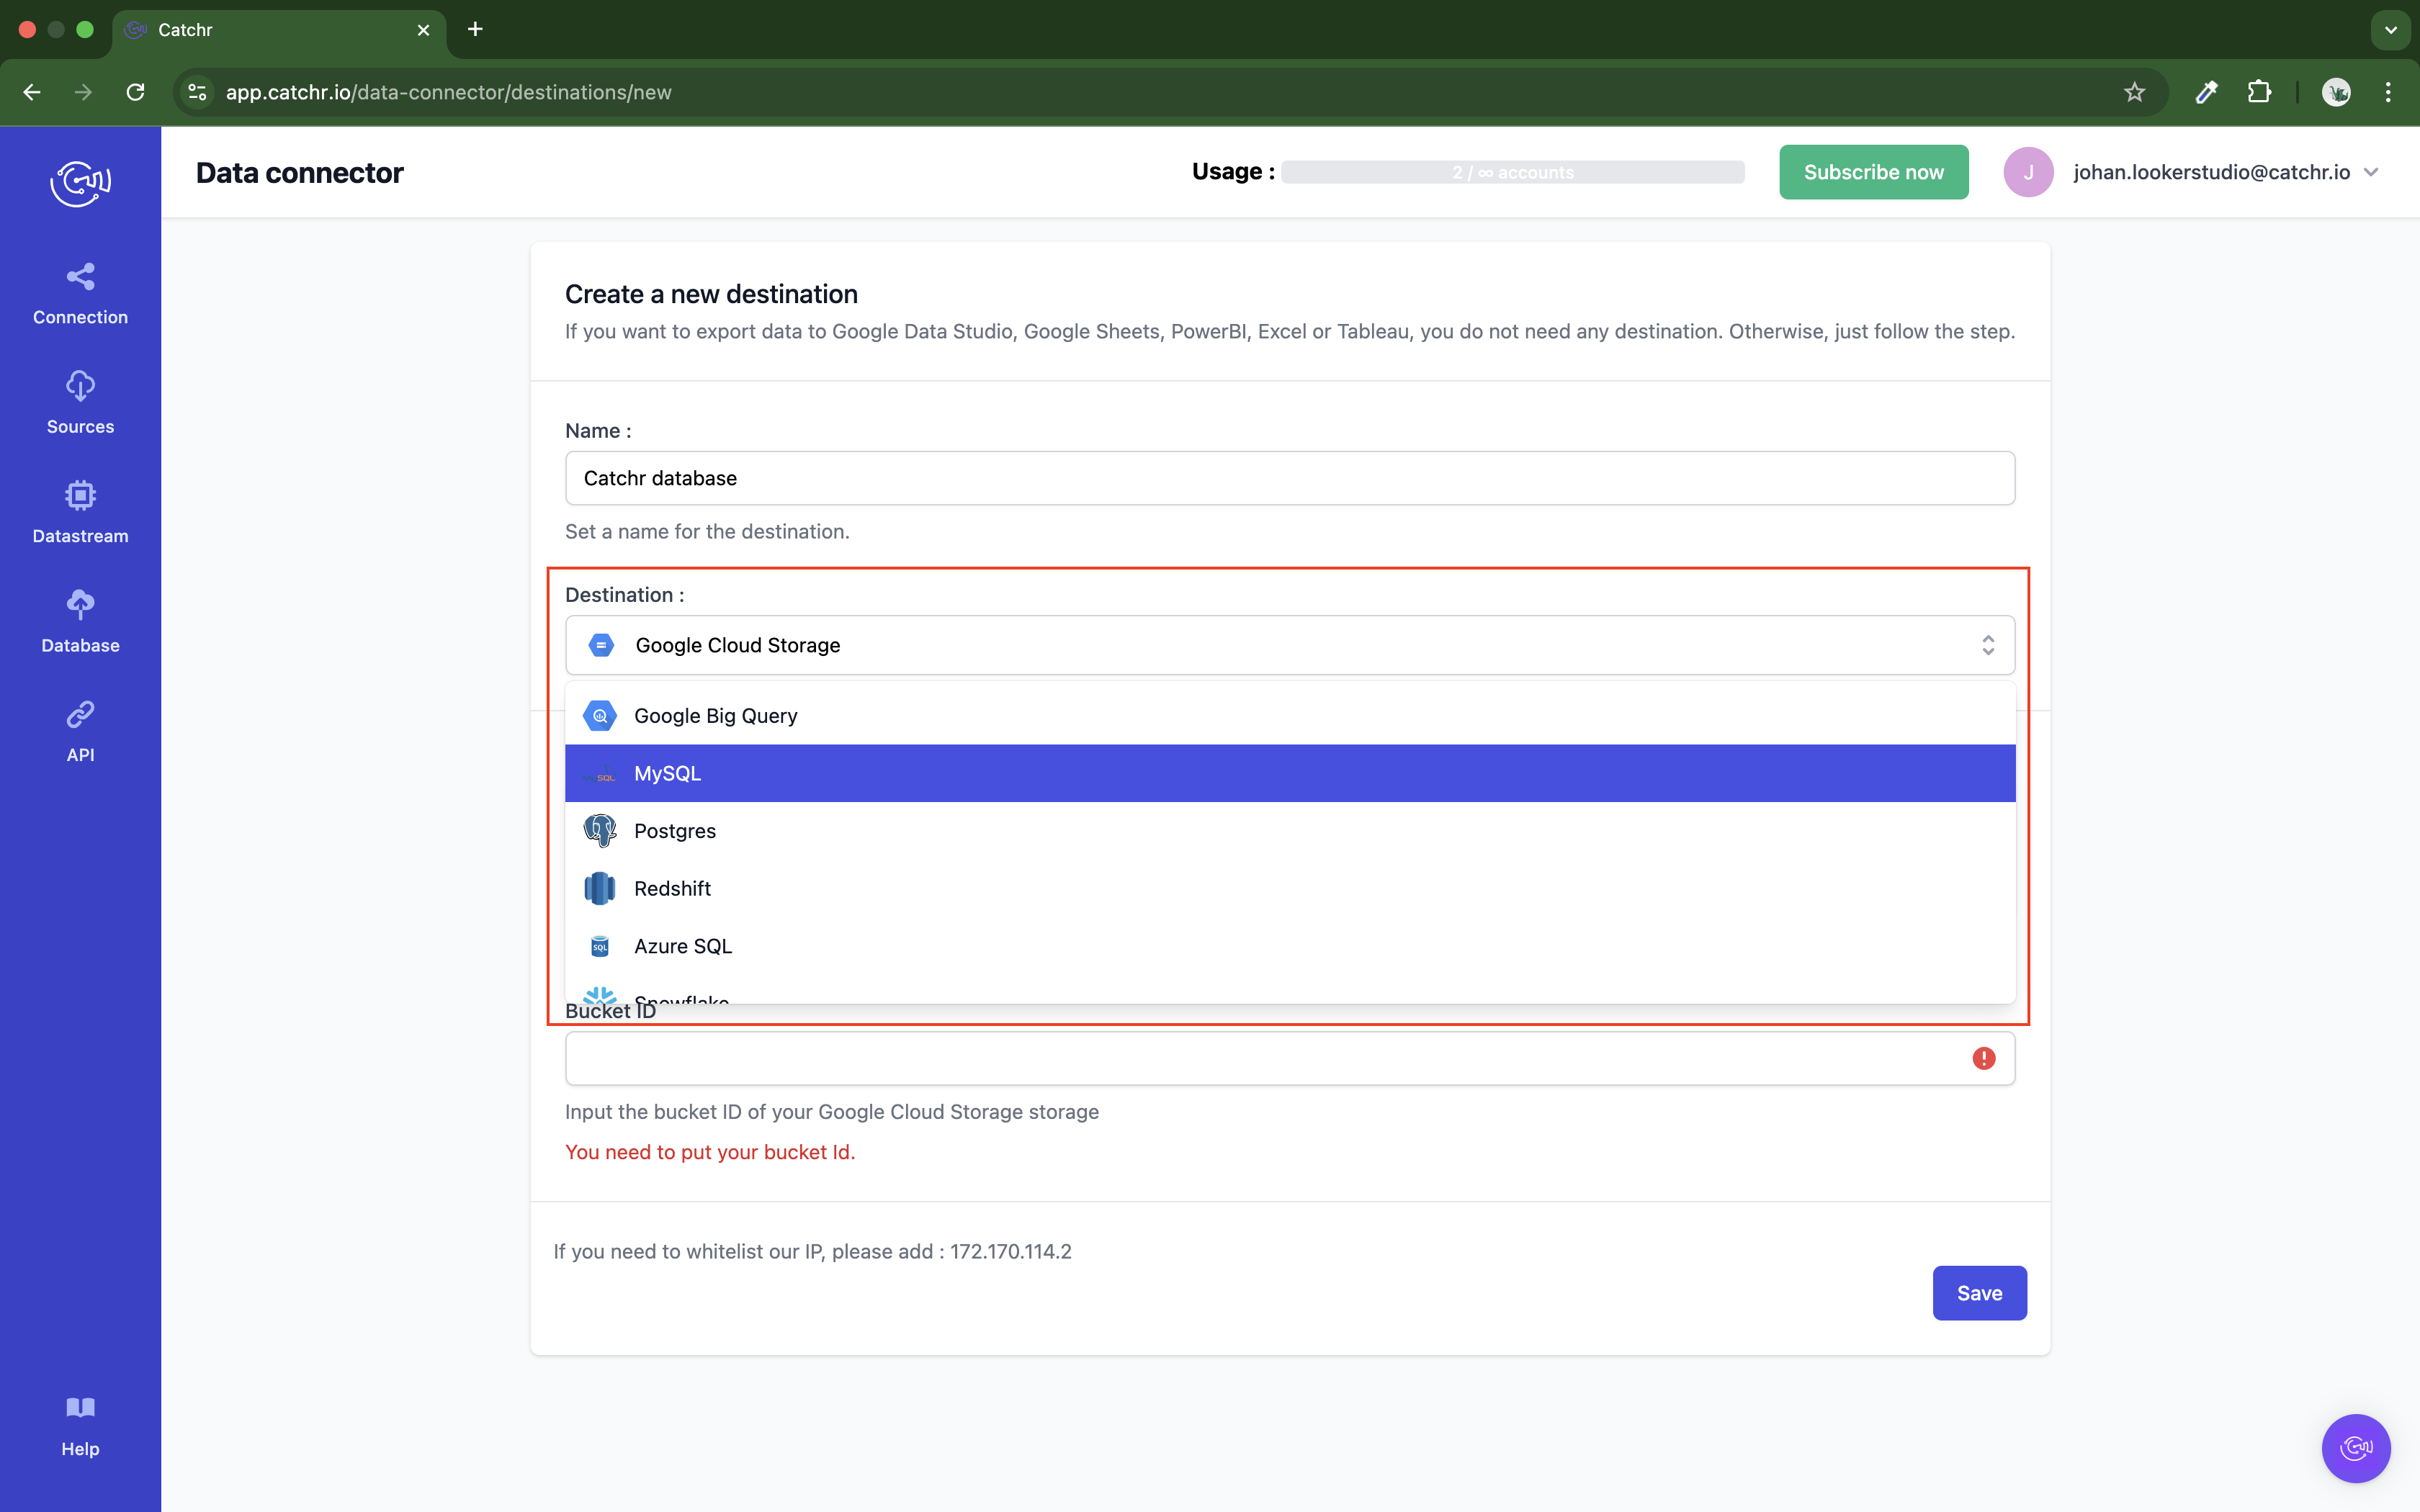This screenshot has height=1512, width=2420.
Task: Click into the Bucket ID field
Action: [1290, 1058]
